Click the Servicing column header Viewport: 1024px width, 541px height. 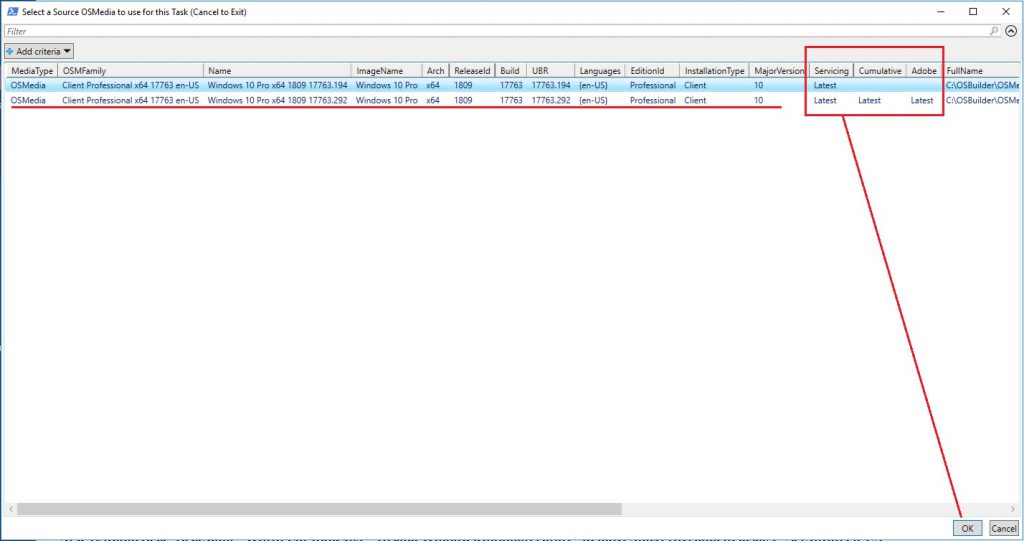831,71
